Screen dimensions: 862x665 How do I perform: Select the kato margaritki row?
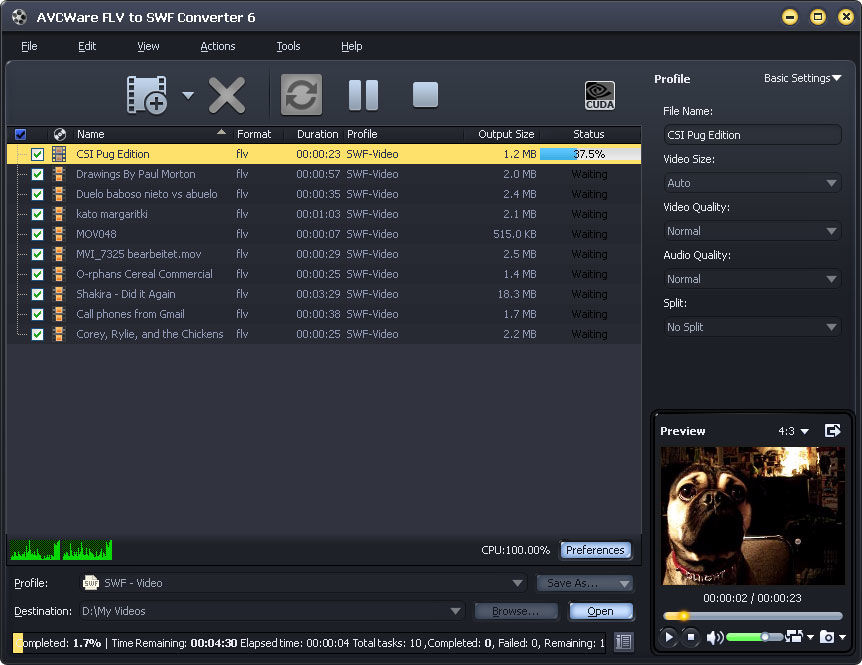[x=324, y=214]
